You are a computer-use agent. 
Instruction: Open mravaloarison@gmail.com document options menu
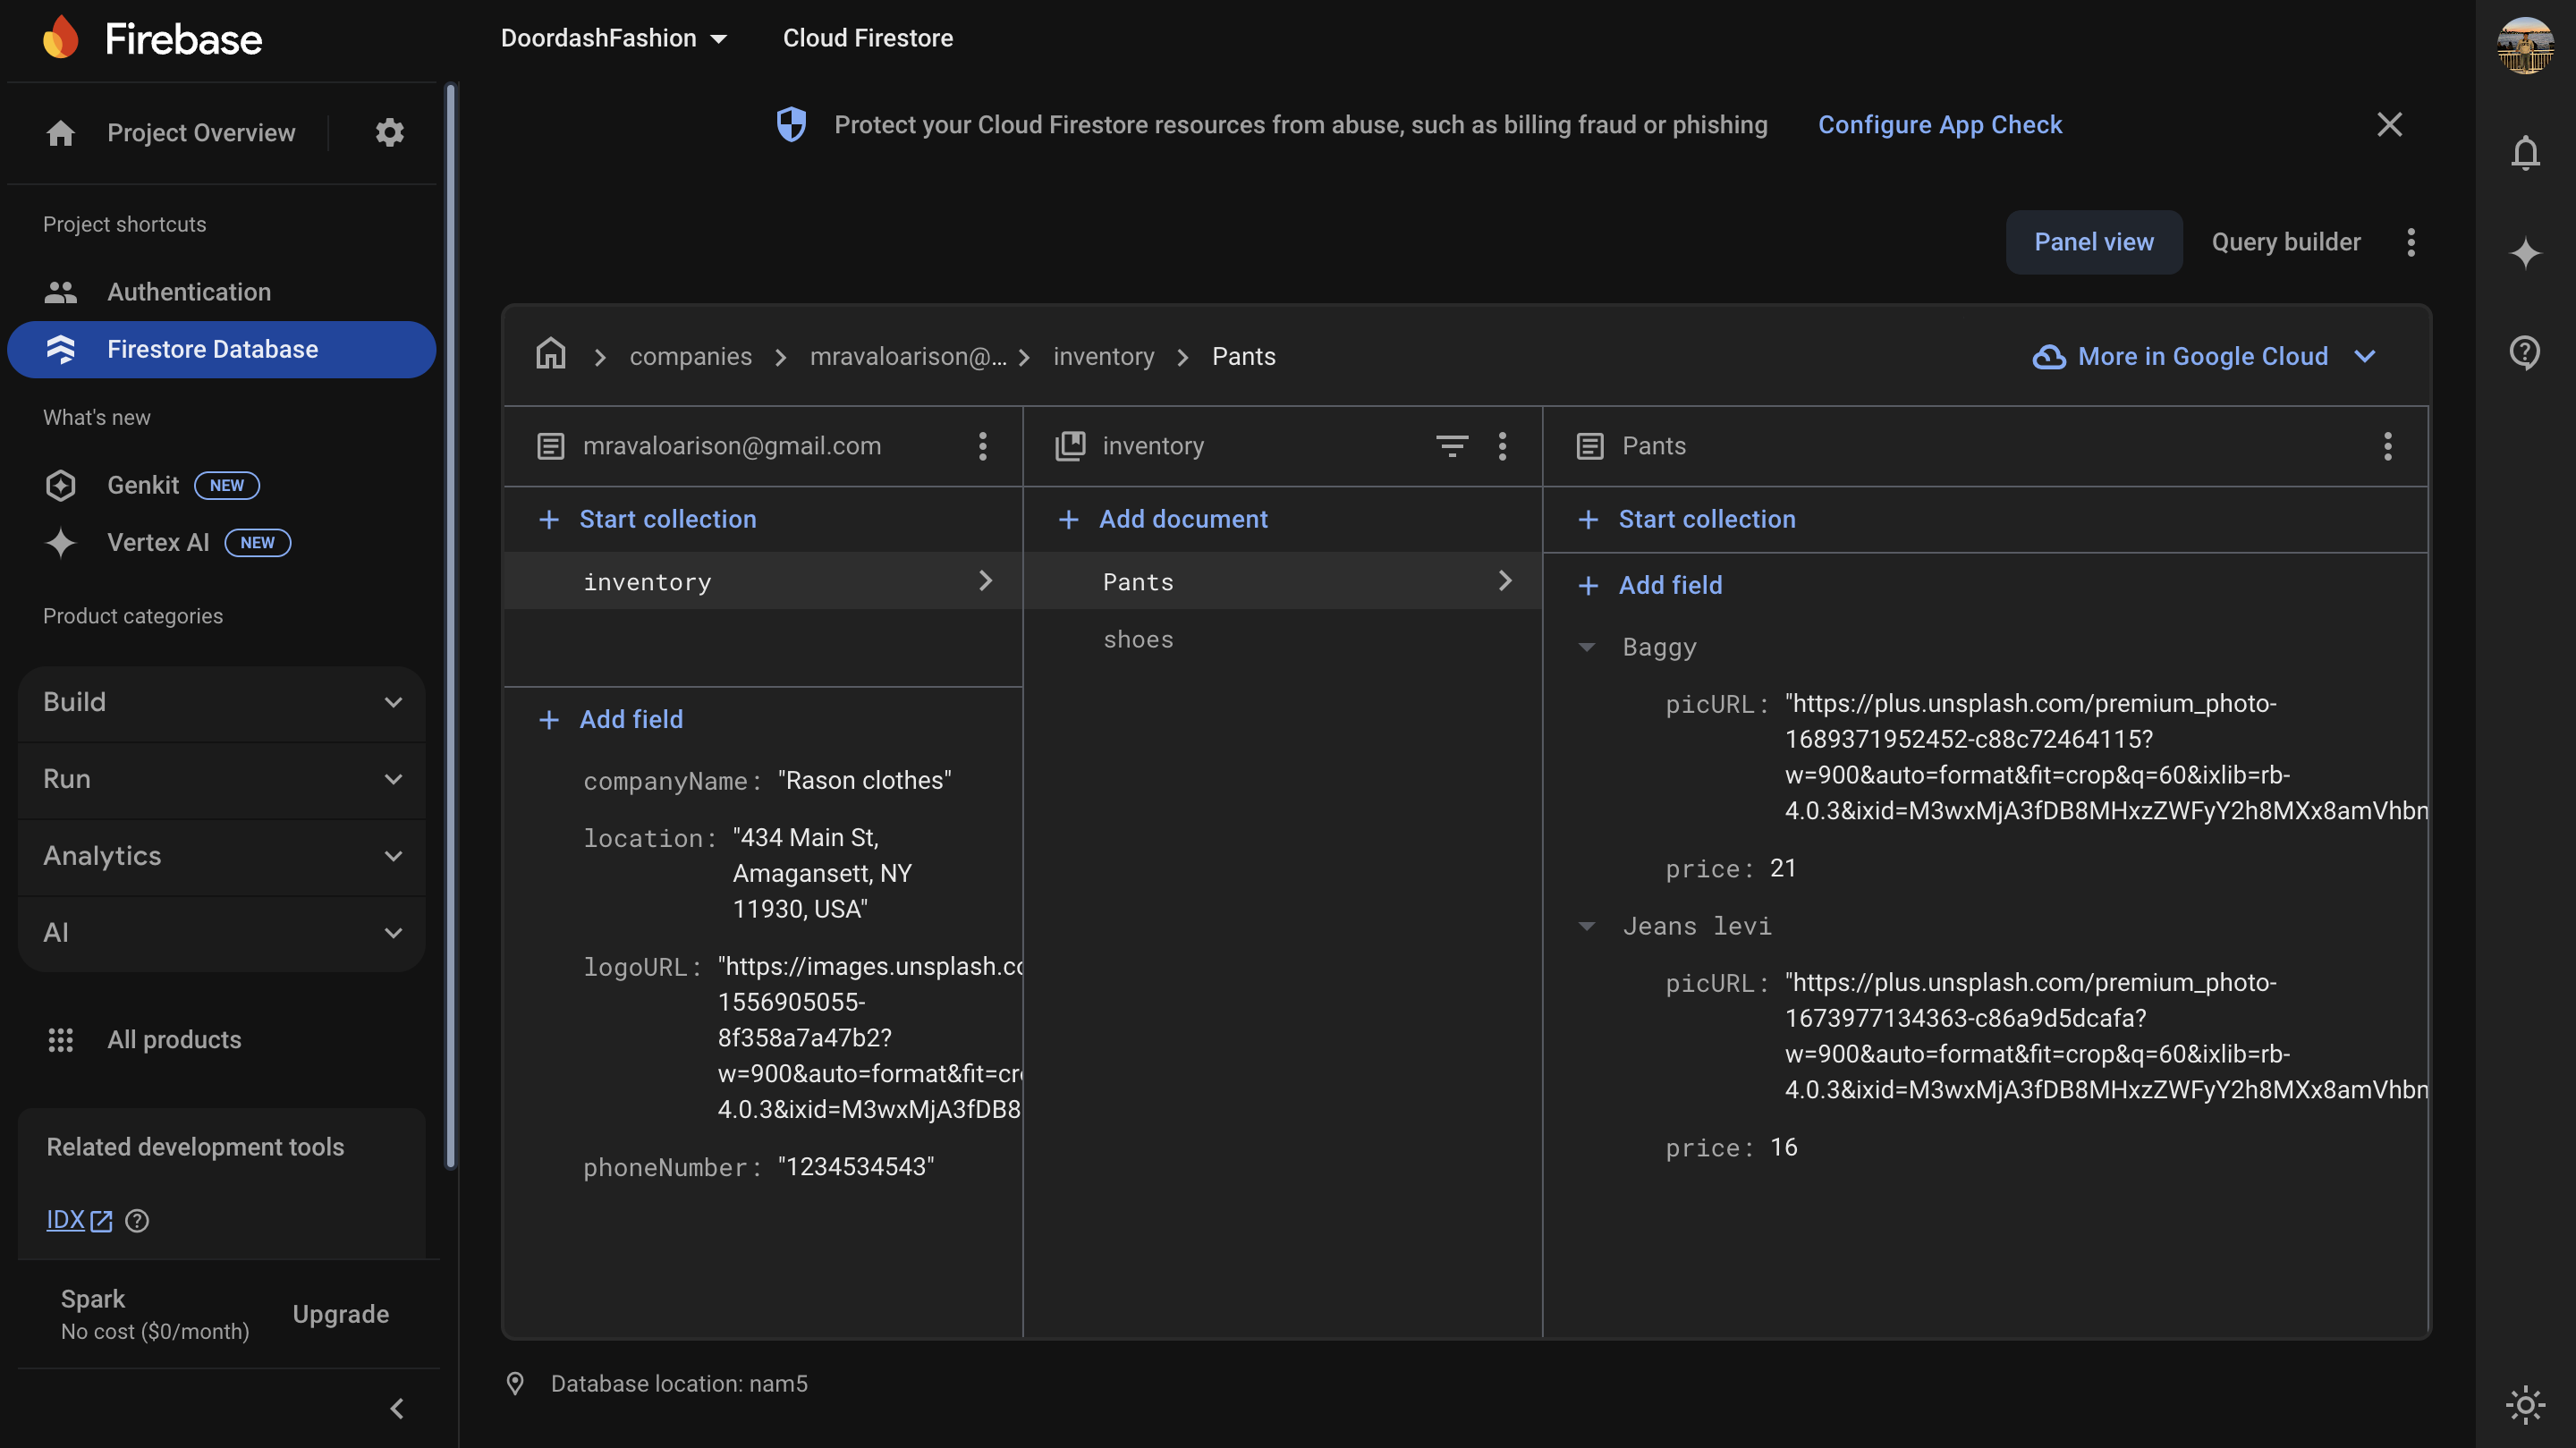[x=983, y=446]
